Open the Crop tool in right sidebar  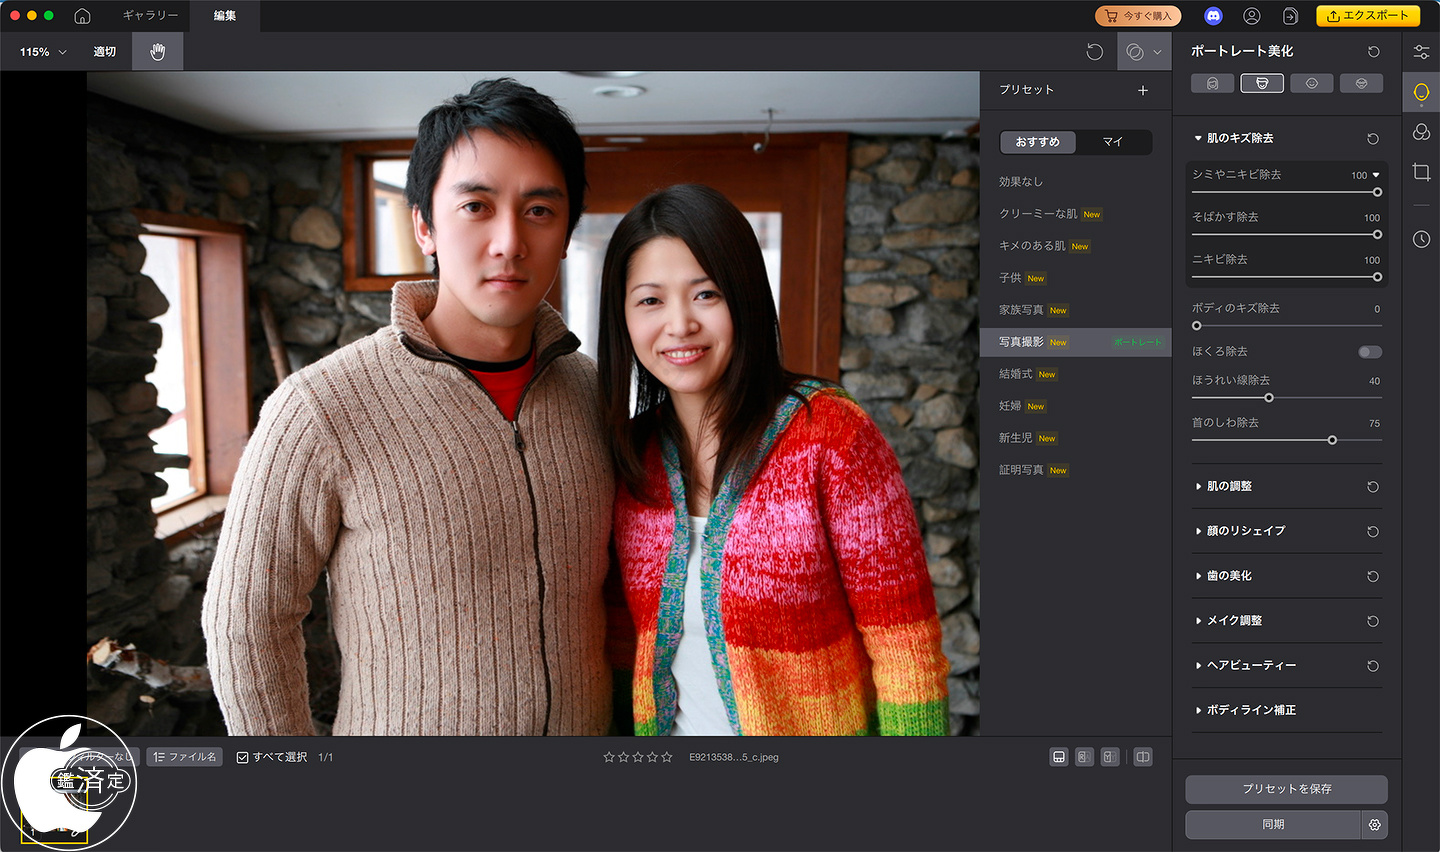click(x=1421, y=172)
